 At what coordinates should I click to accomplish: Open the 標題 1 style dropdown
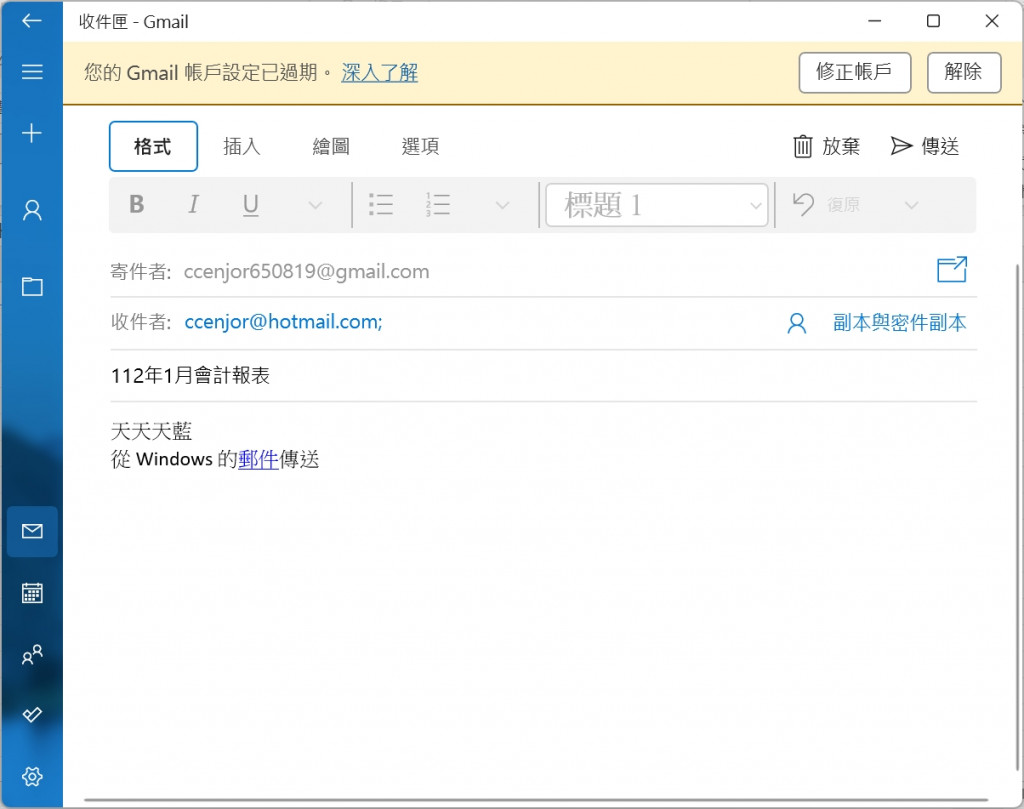tap(656, 205)
